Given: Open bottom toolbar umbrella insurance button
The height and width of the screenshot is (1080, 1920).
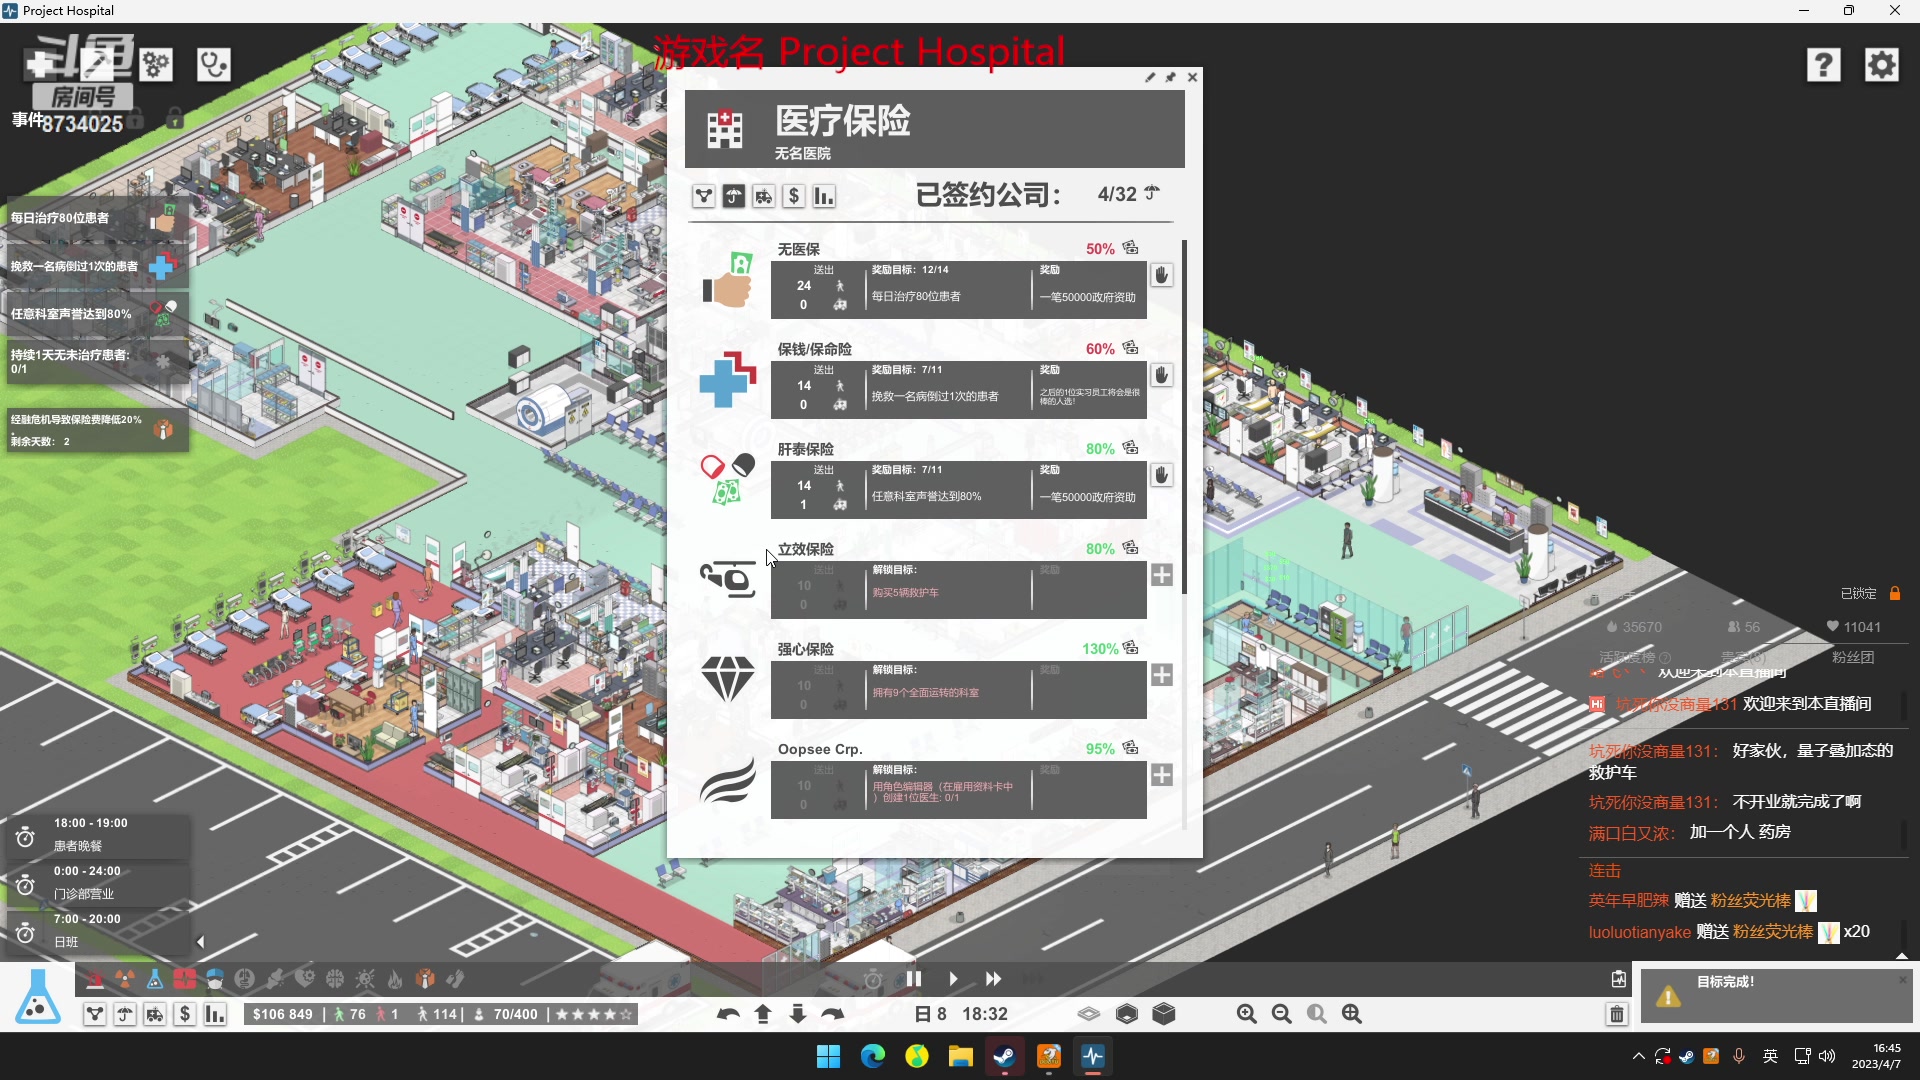Looking at the screenshot, I should [x=125, y=1014].
